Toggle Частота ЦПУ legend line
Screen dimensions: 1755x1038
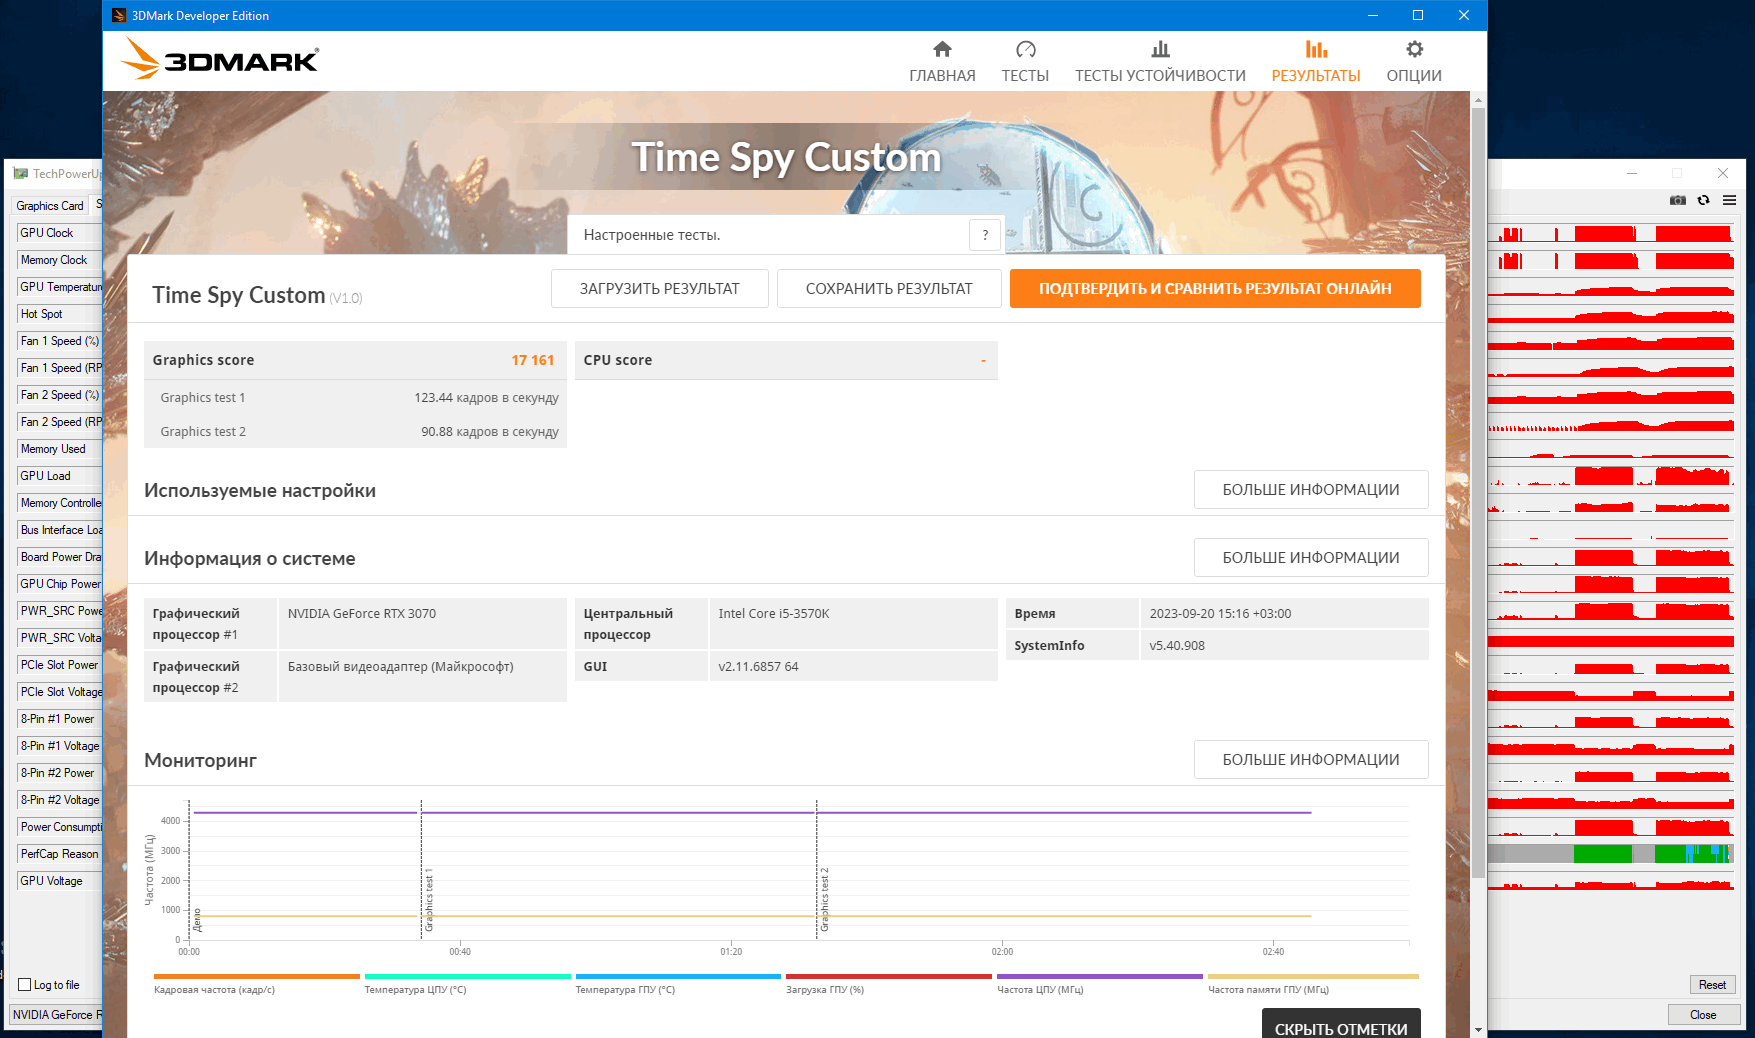pos(1100,984)
